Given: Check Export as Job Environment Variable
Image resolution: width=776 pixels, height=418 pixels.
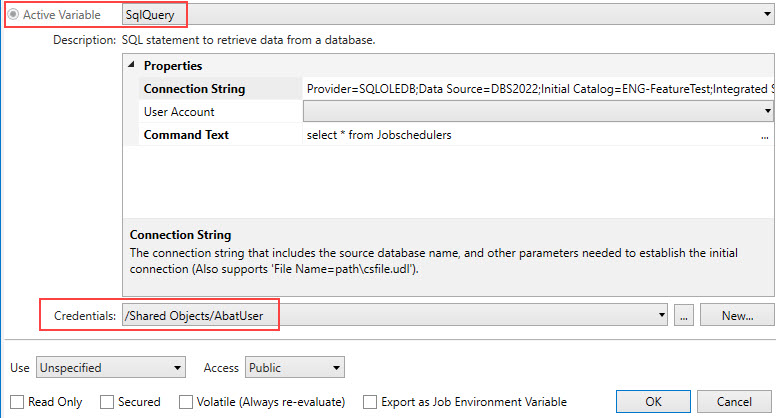Looking at the screenshot, I should pos(370,402).
